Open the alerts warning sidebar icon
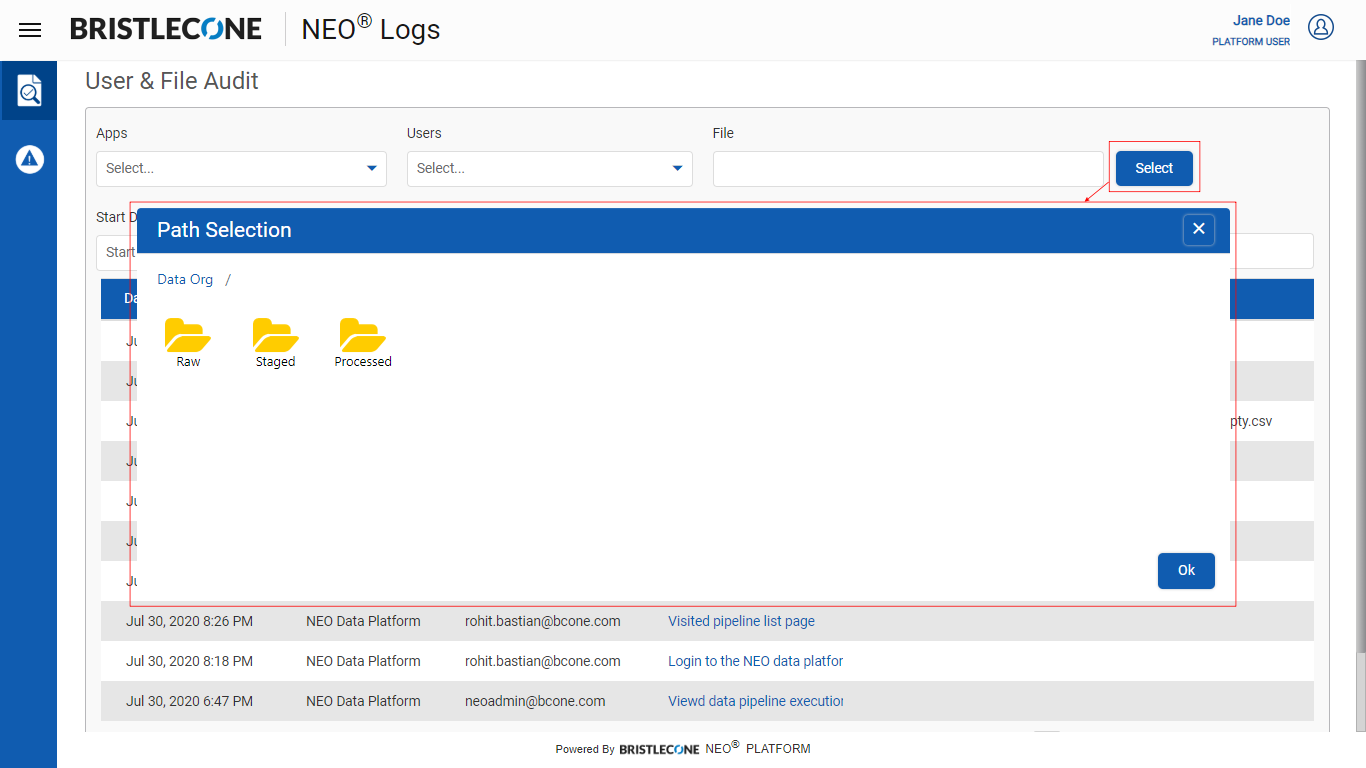Screen dimensions: 1366x768 29,159
